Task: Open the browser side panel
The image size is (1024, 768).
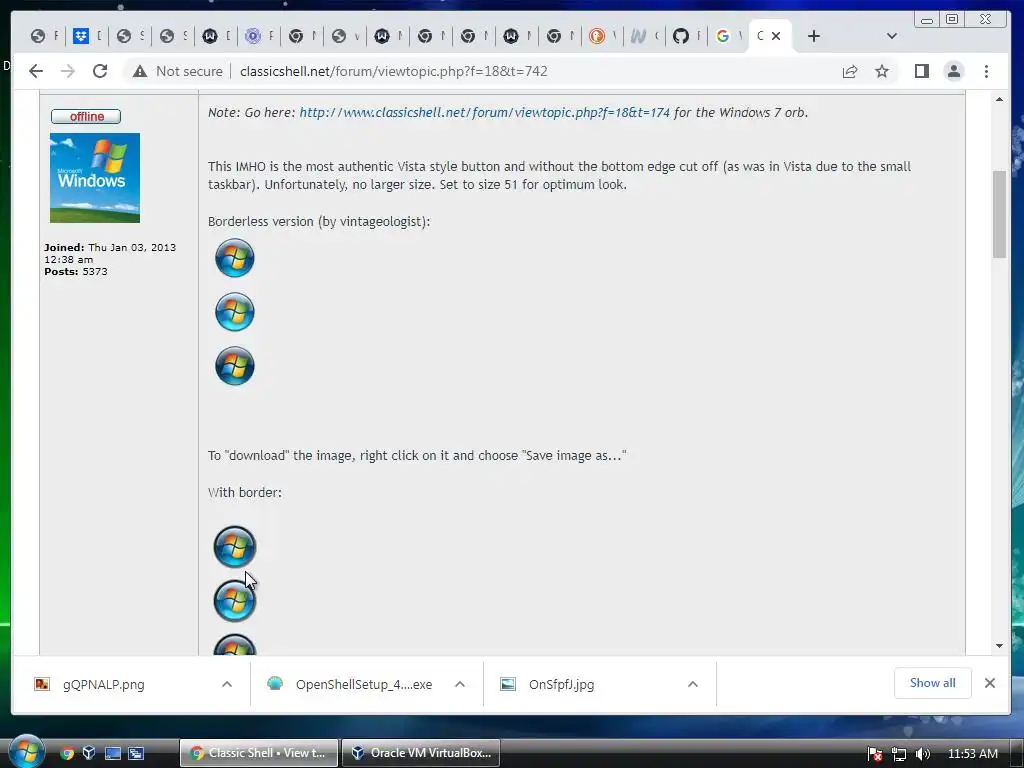Action: coord(921,71)
